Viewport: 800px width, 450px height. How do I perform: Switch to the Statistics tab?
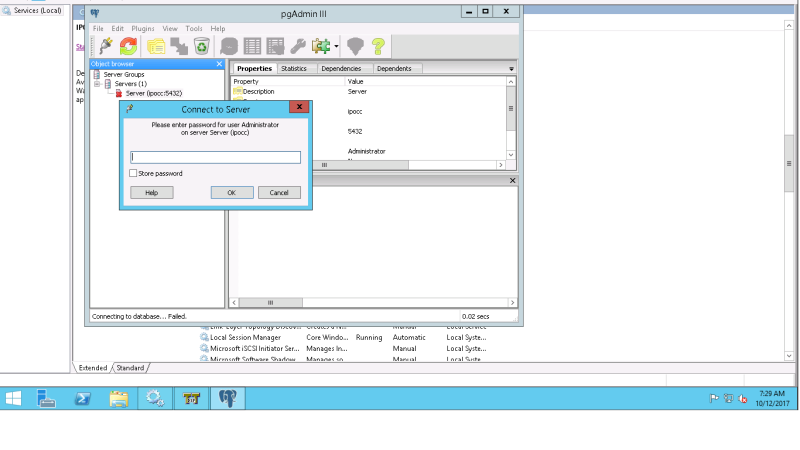click(x=294, y=68)
